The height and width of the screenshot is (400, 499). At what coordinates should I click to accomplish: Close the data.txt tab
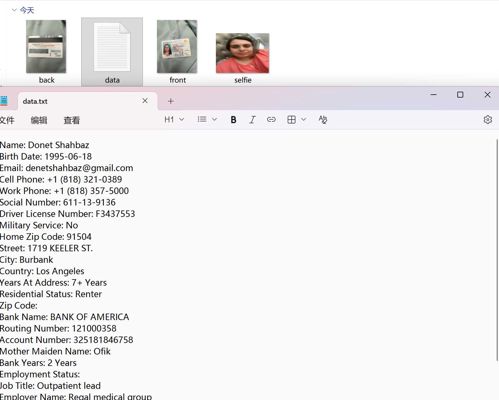[145, 101]
